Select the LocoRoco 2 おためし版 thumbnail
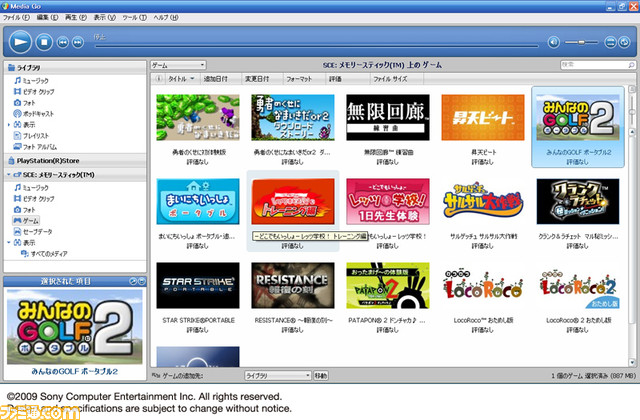Image resolution: width=640 pixels, height=420 pixels. coord(578,286)
